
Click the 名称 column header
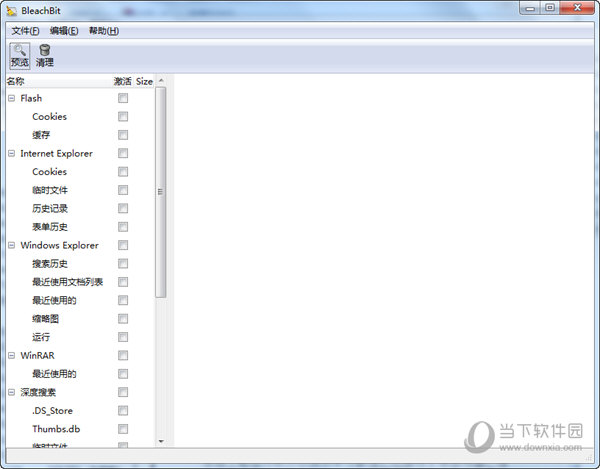click(59, 81)
